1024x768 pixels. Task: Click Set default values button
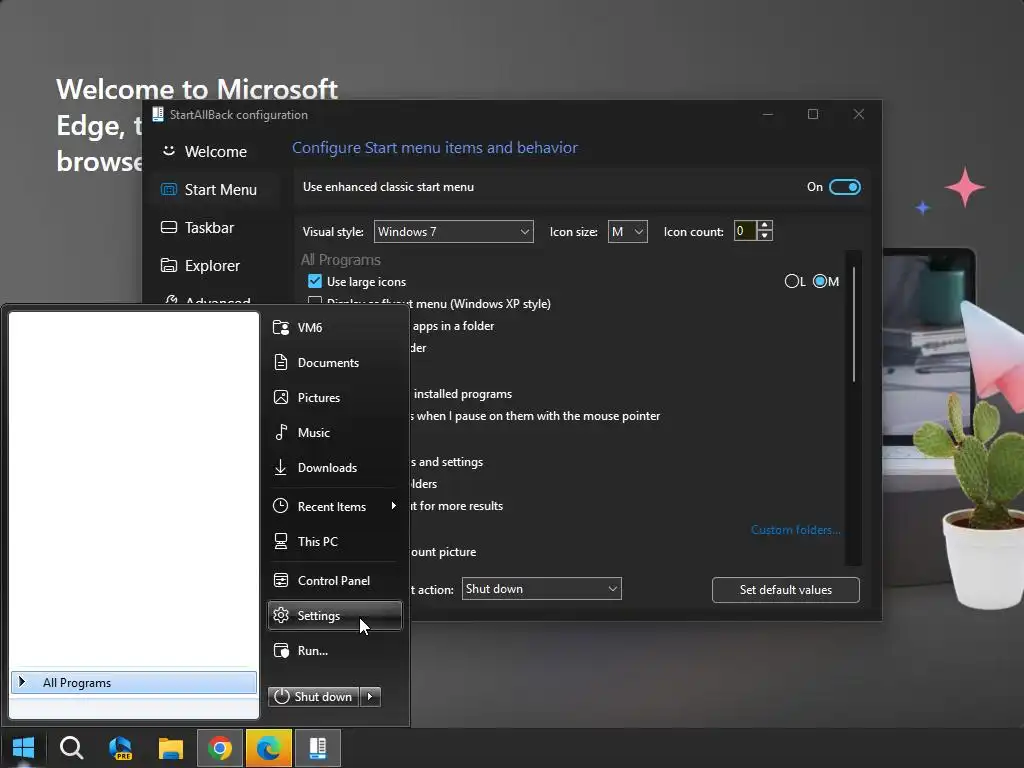pos(786,590)
